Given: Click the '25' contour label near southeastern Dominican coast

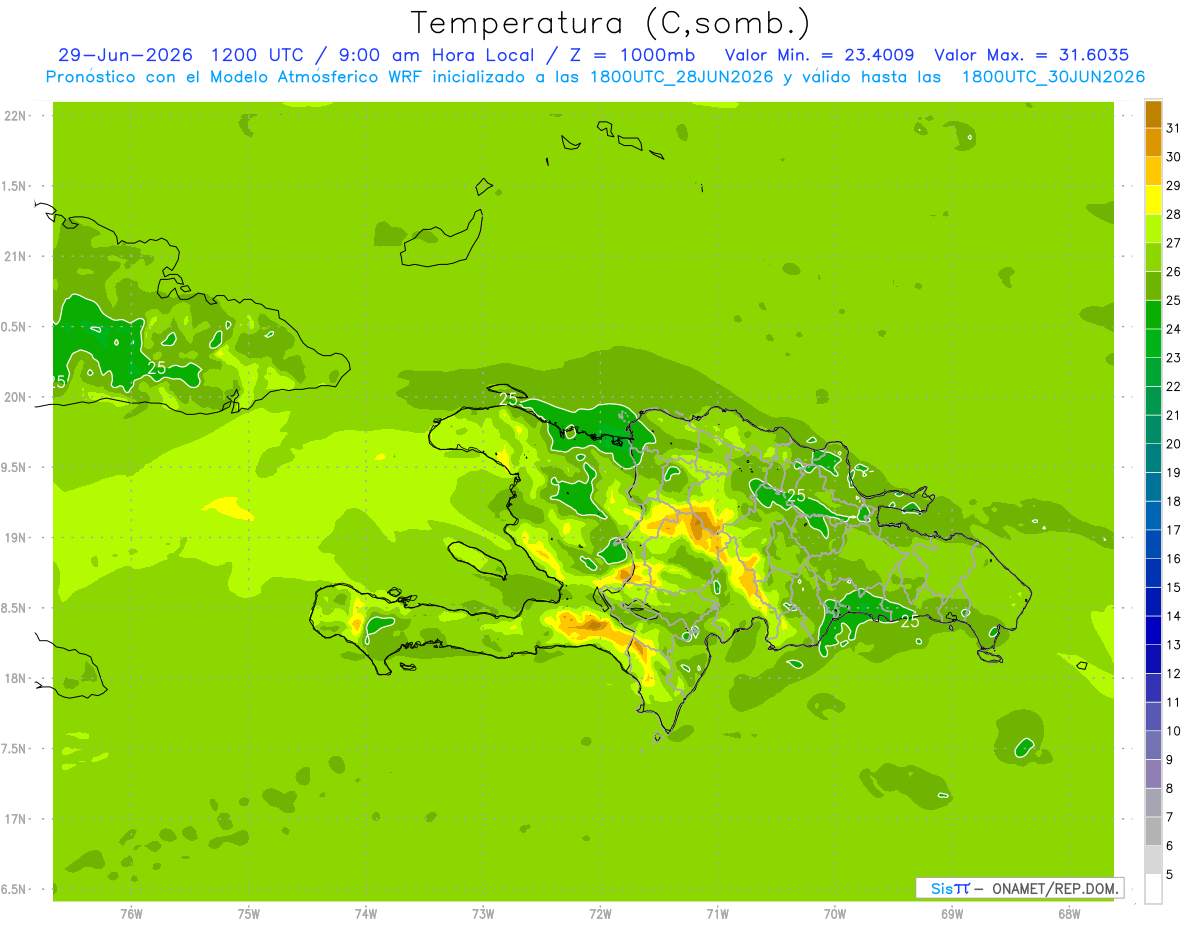Looking at the screenshot, I should [x=910, y=621].
